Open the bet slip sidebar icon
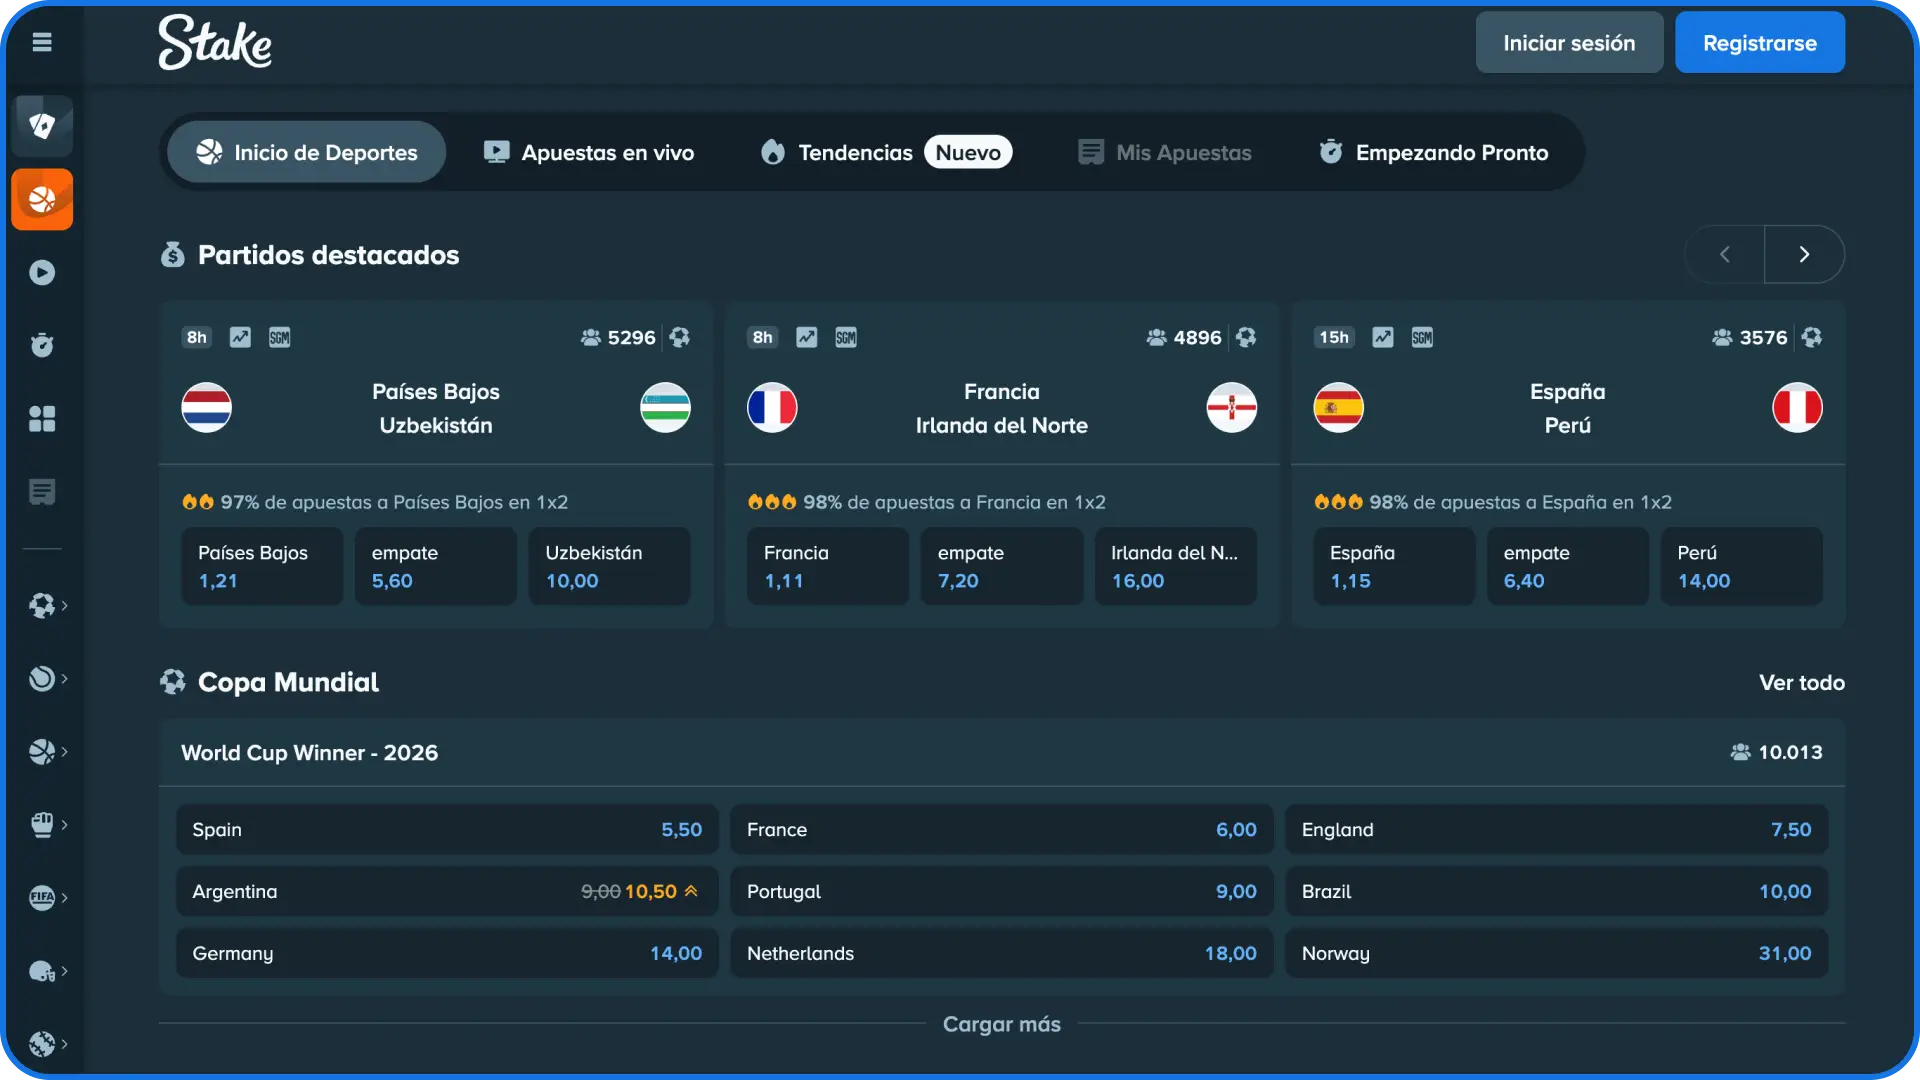 tap(42, 491)
